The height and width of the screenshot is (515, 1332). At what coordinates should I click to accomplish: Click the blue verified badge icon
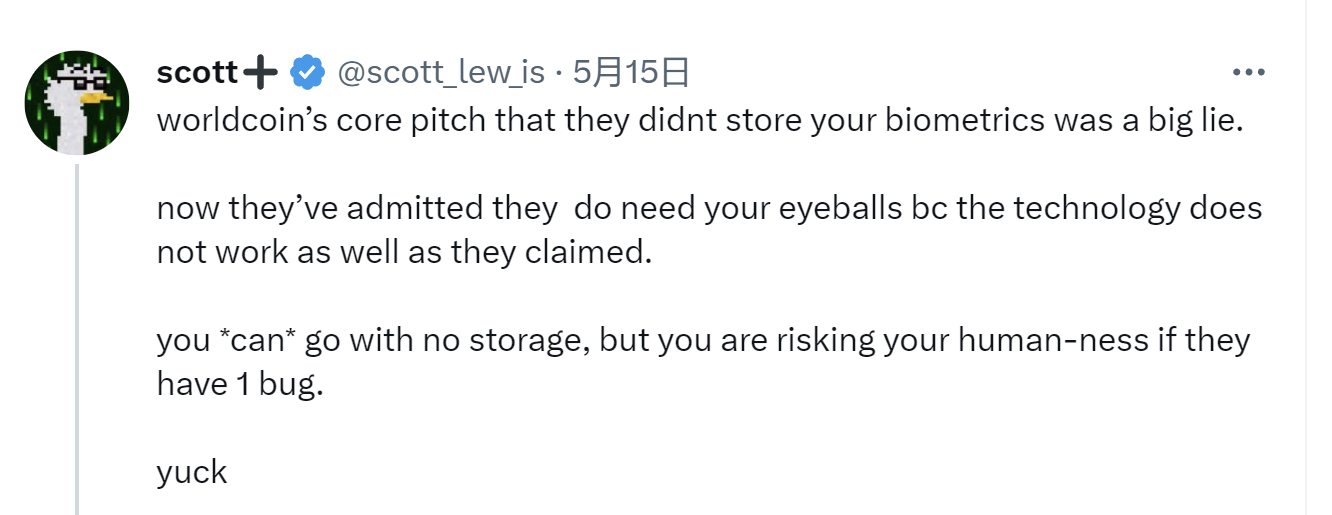coord(306,72)
